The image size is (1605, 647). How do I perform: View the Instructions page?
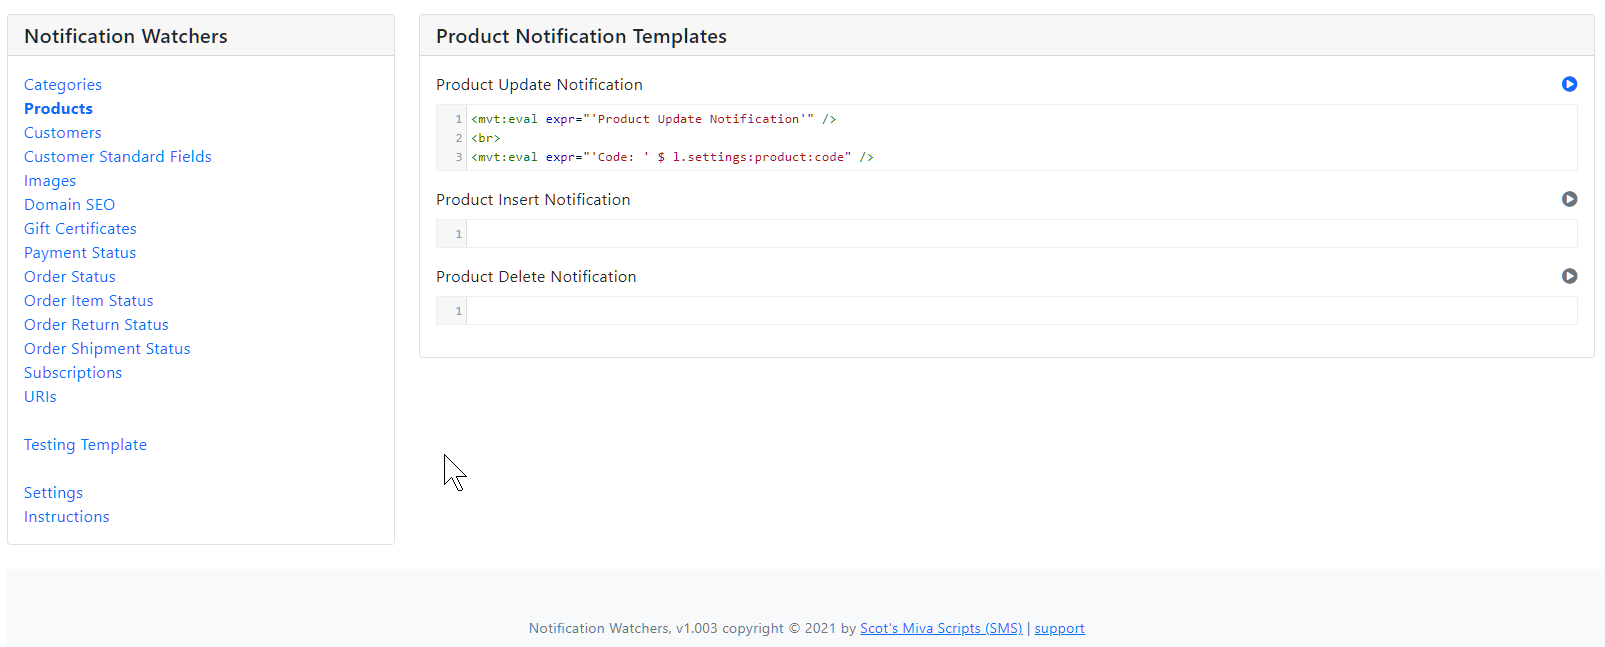pyautogui.click(x=67, y=517)
